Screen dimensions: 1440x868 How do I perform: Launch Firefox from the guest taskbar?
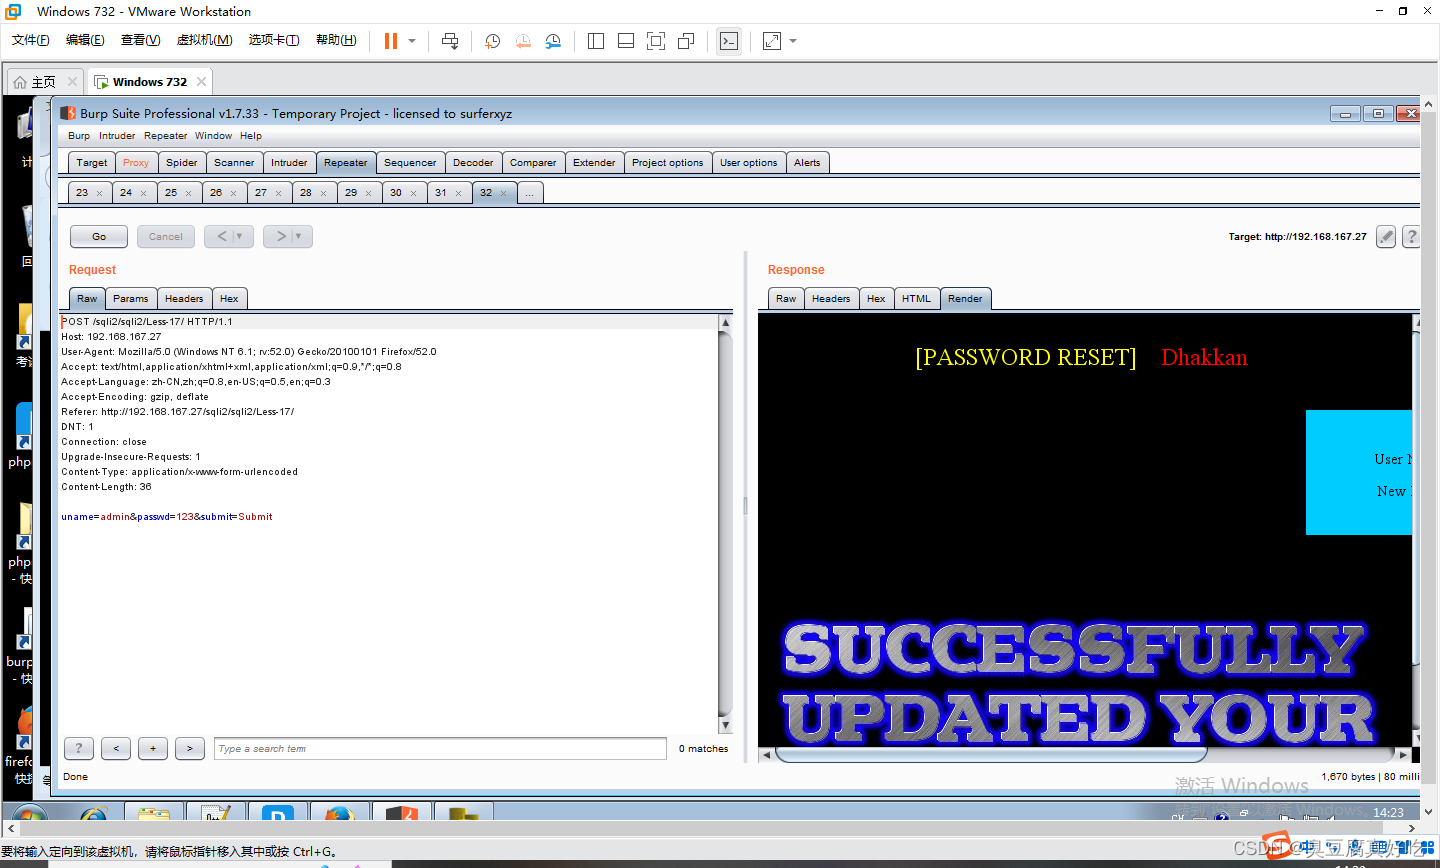tap(340, 815)
